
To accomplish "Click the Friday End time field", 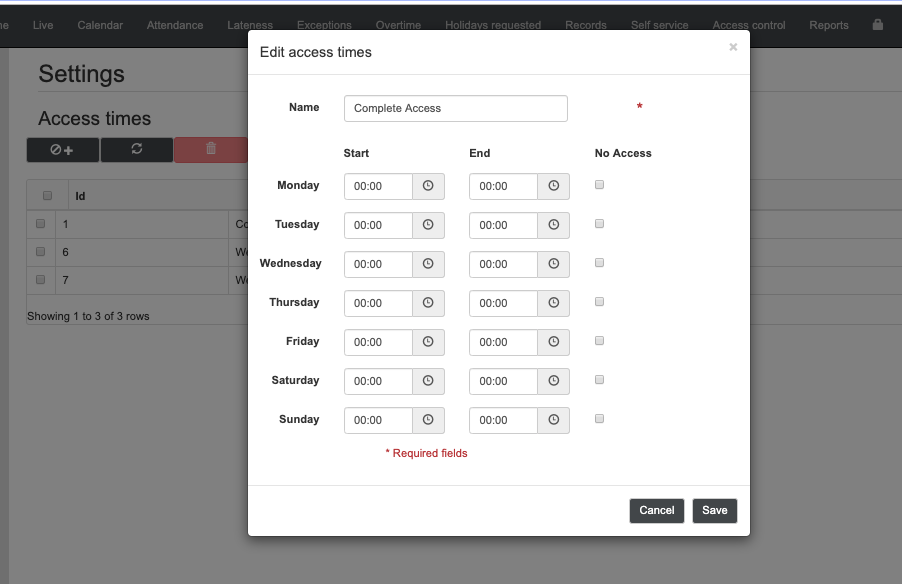I will click(x=503, y=342).
